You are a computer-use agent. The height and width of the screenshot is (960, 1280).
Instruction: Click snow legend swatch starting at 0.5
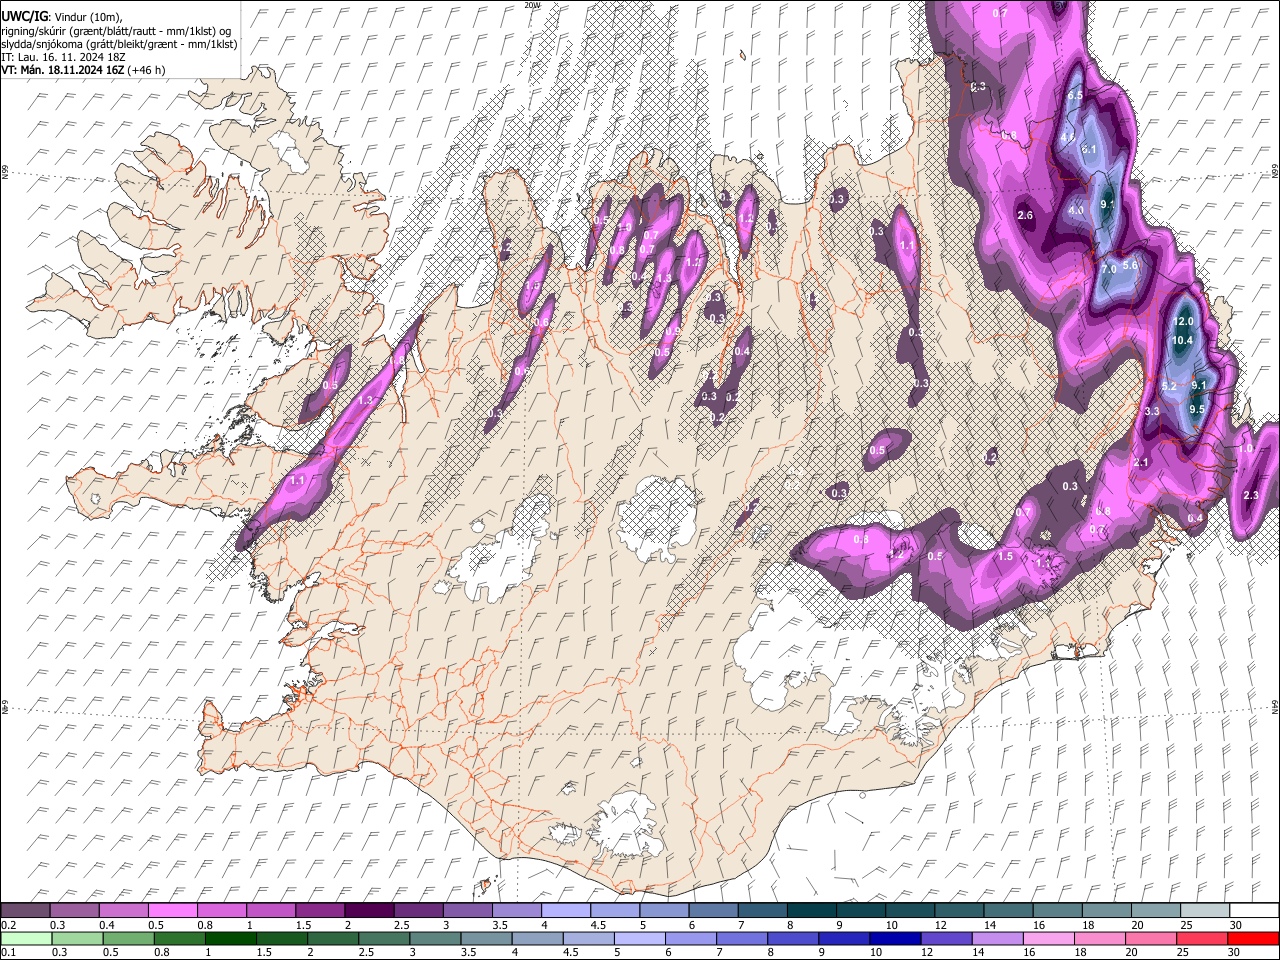173,910
